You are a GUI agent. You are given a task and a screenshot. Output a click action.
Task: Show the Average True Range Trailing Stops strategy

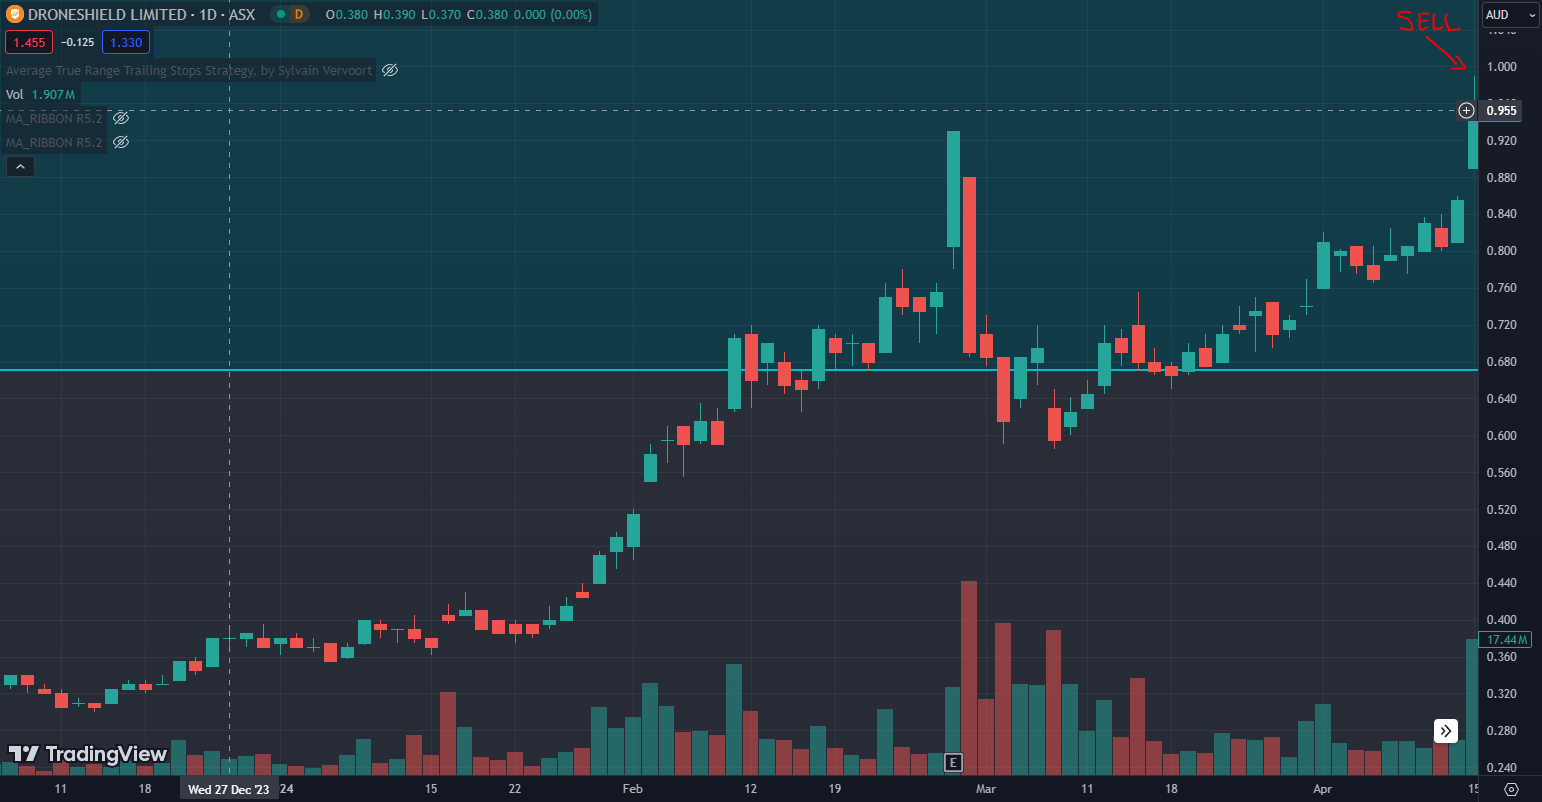pyautogui.click(x=391, y=70)
